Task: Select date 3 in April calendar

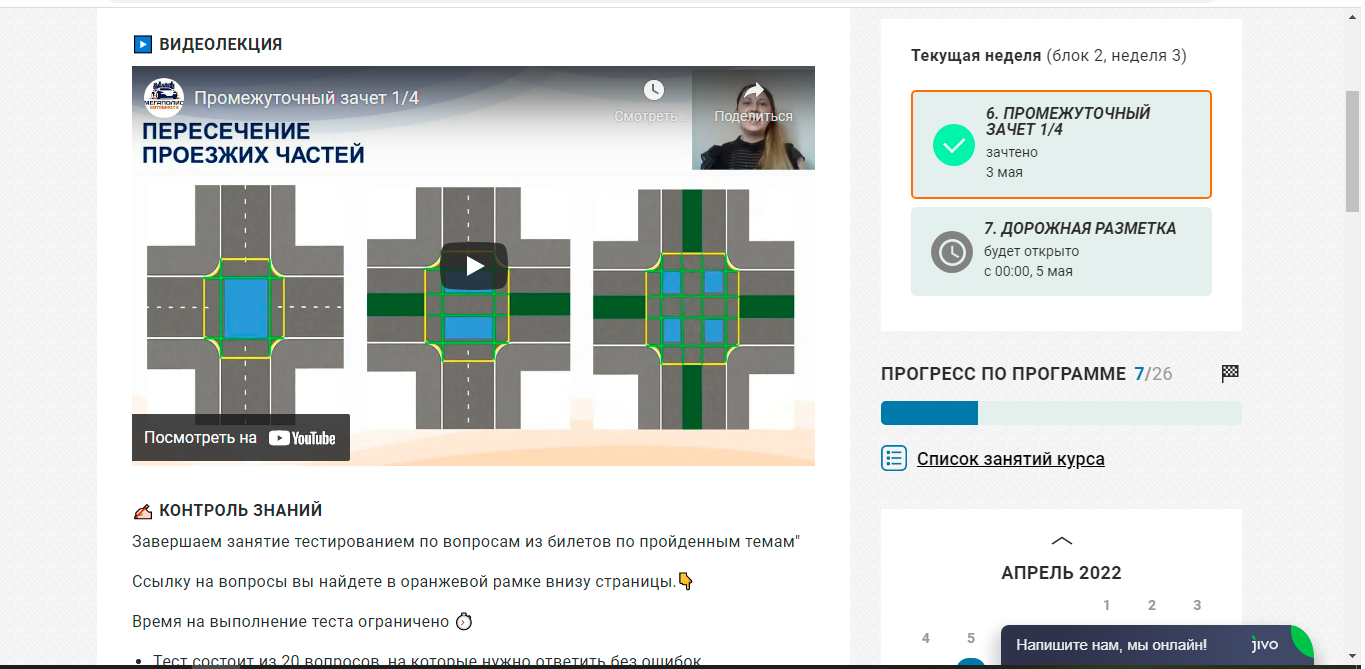Action: point(1197,605)
